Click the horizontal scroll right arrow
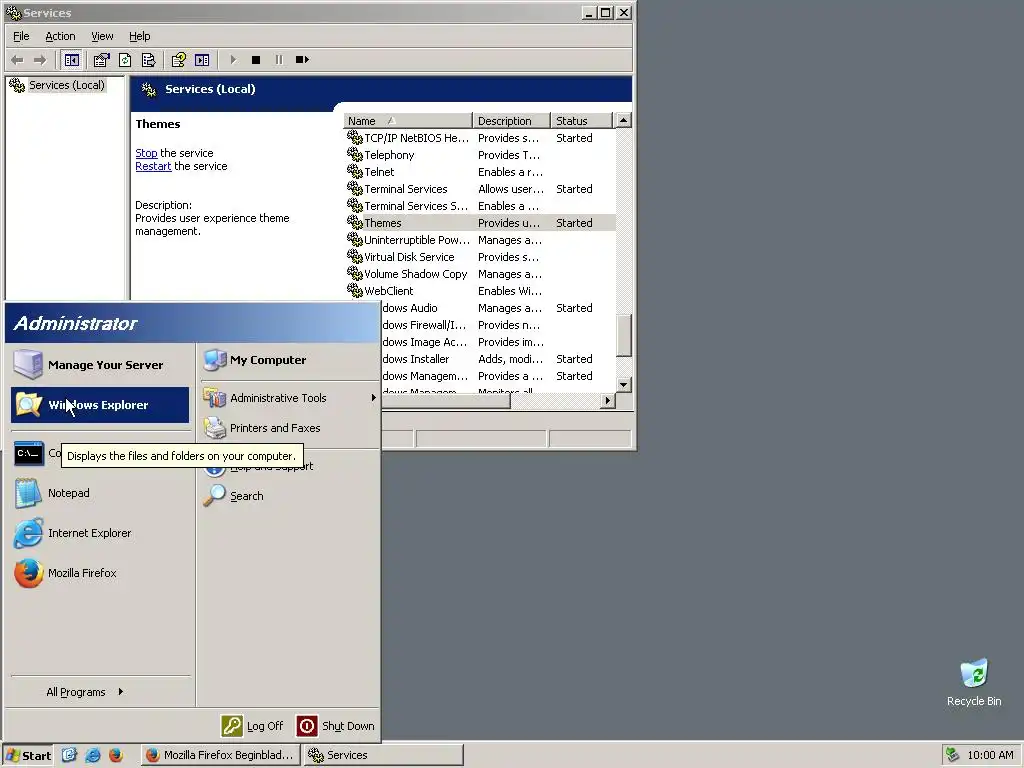 (607, 400)
